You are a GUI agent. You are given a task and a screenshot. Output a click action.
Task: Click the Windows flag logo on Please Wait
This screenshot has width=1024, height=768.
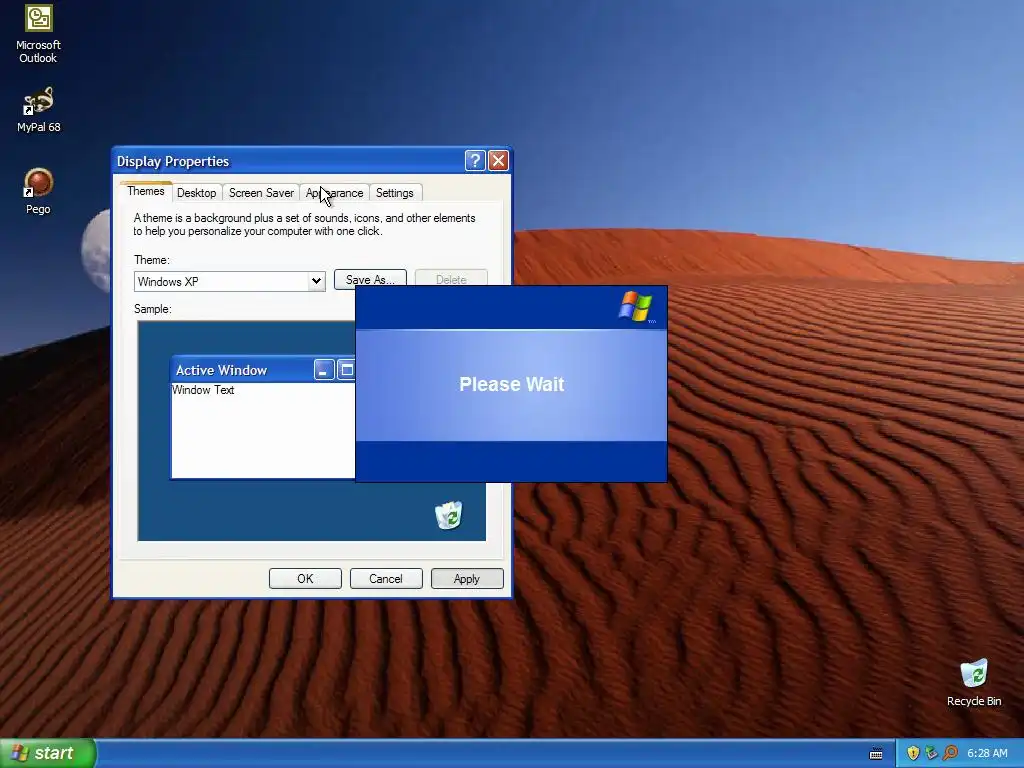(x=635, y=306)
